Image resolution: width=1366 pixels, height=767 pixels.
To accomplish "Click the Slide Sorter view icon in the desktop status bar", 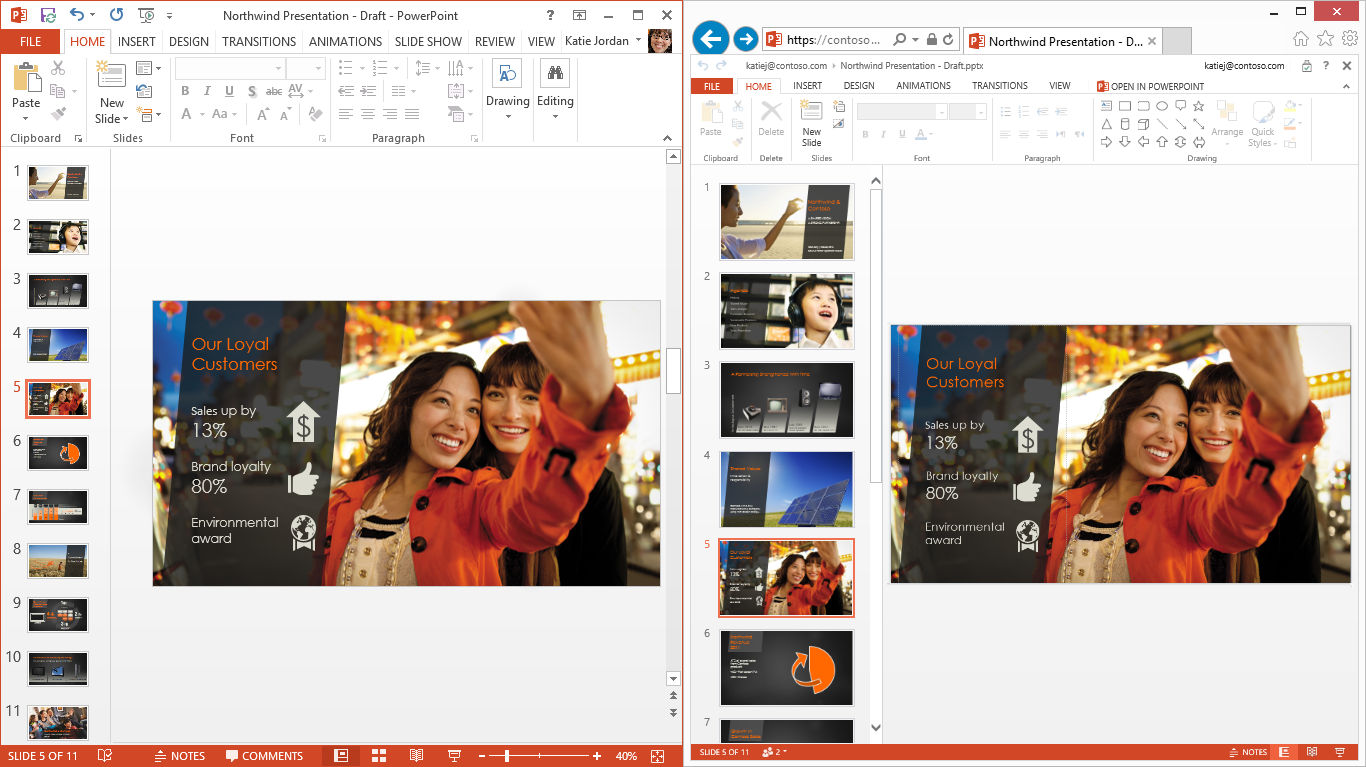I will coord(379,756).
